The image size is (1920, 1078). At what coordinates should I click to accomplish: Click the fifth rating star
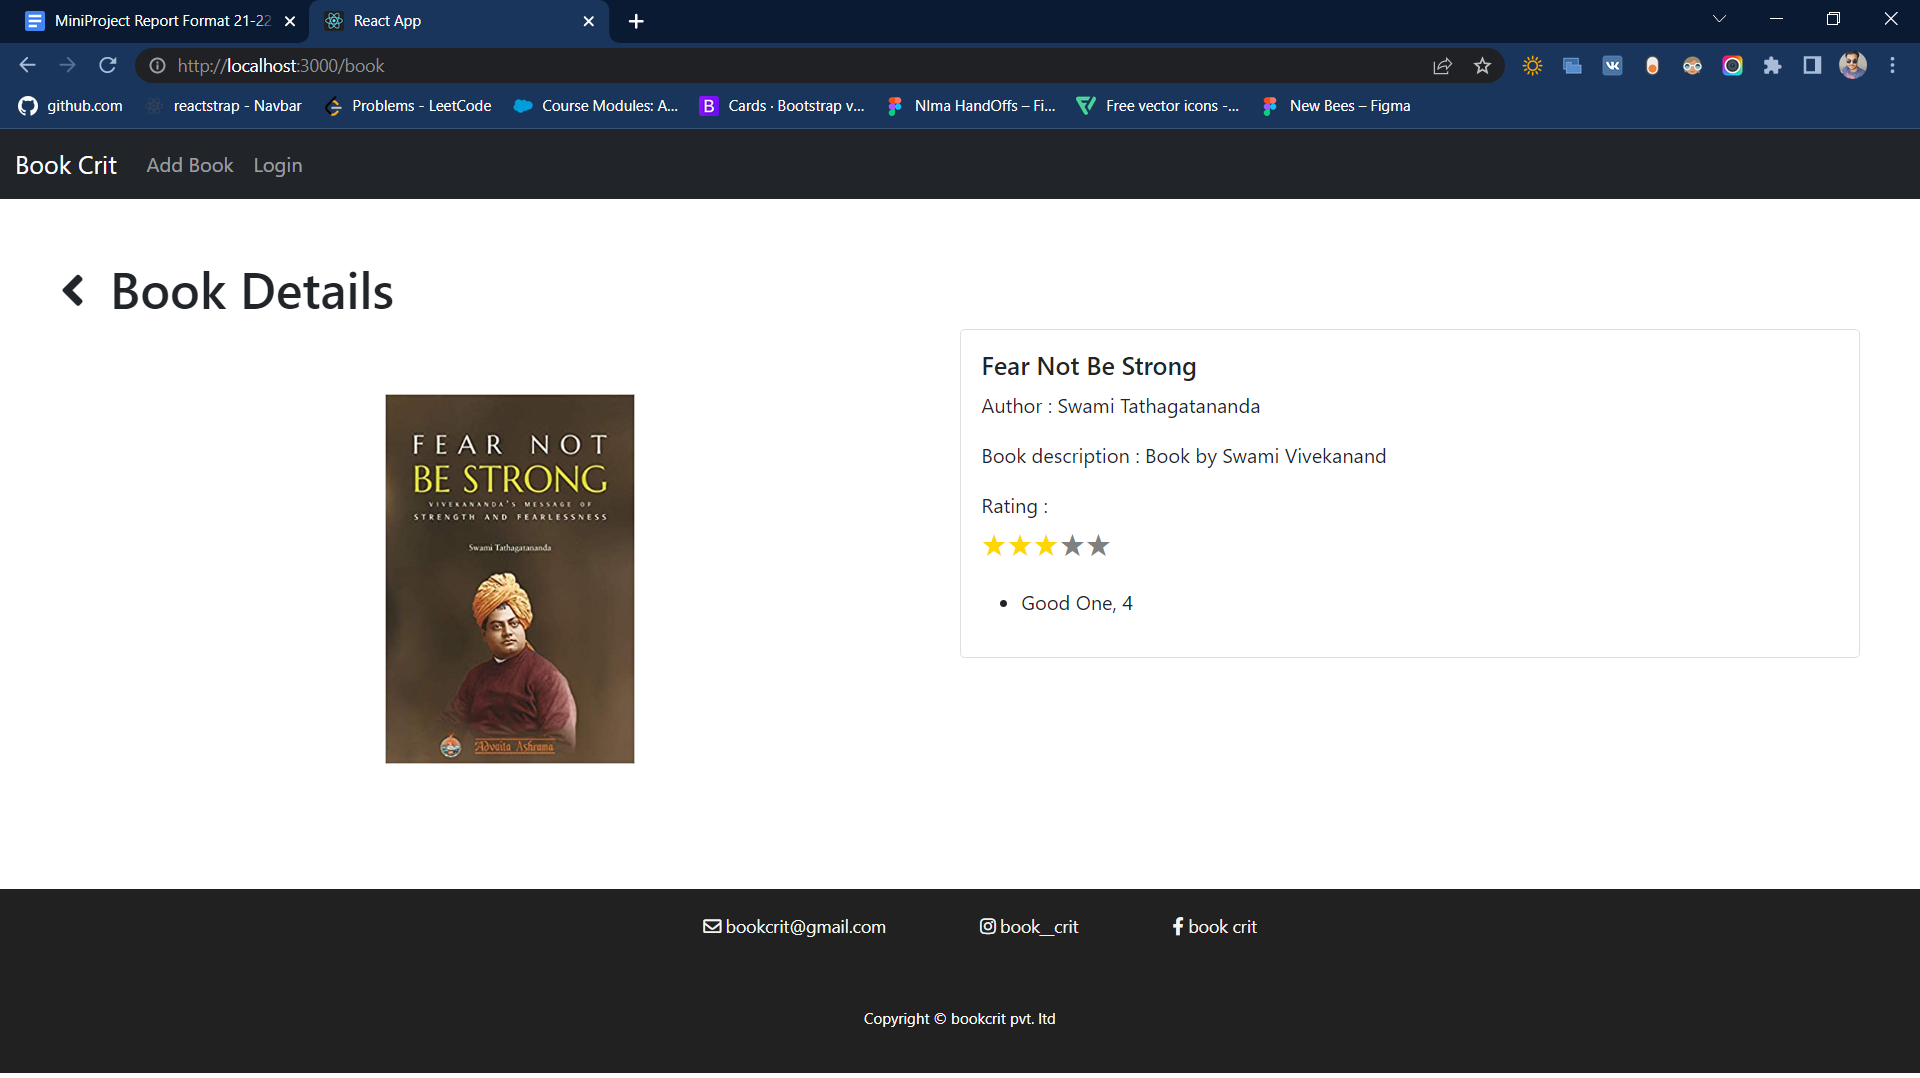(x=1098, y=546)
